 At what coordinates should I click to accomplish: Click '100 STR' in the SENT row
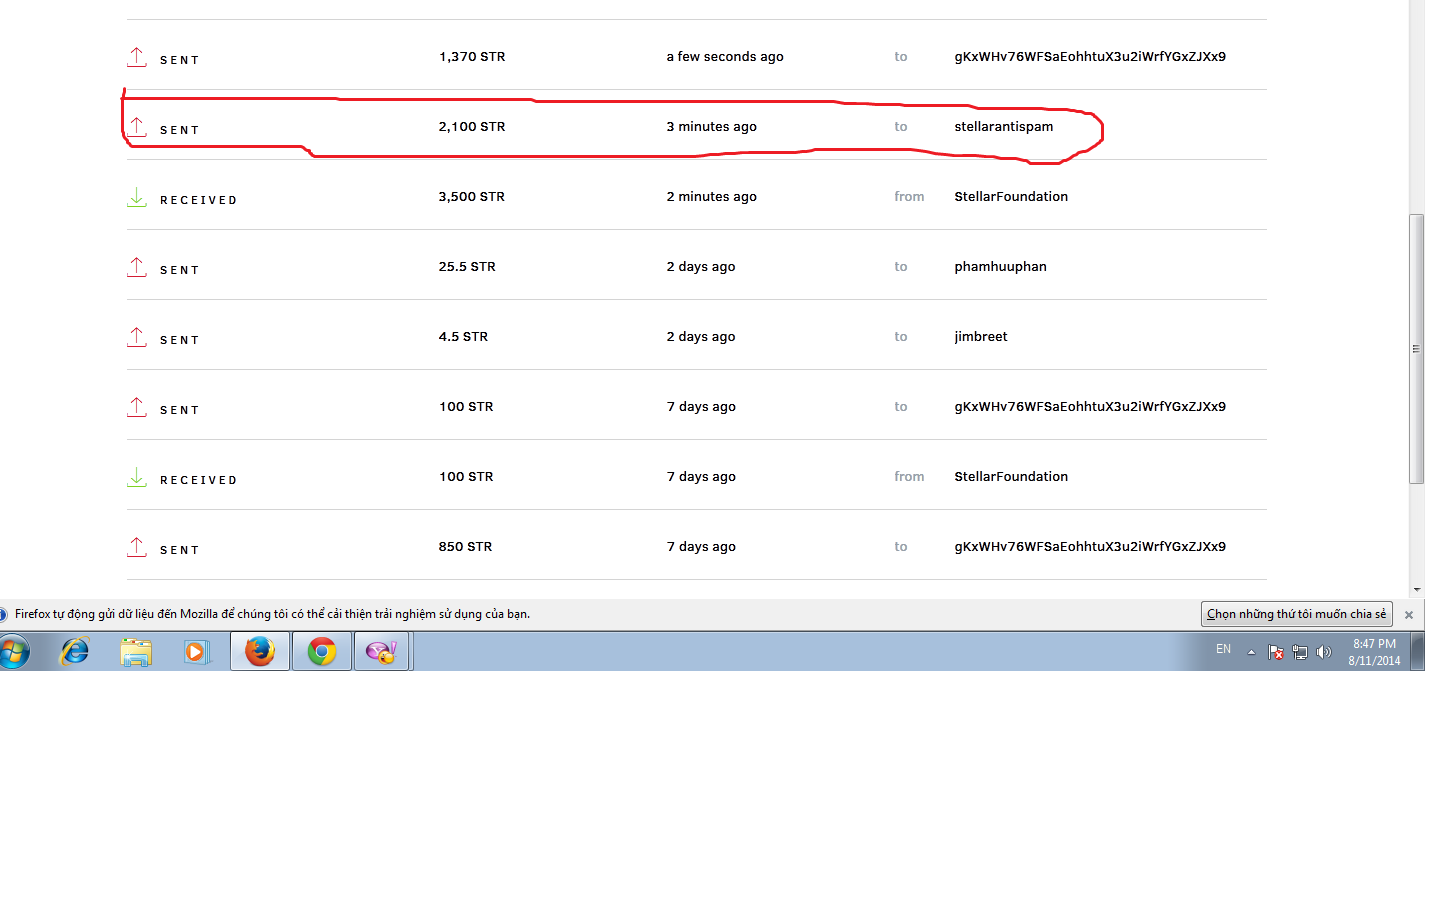tap(466, 407)
